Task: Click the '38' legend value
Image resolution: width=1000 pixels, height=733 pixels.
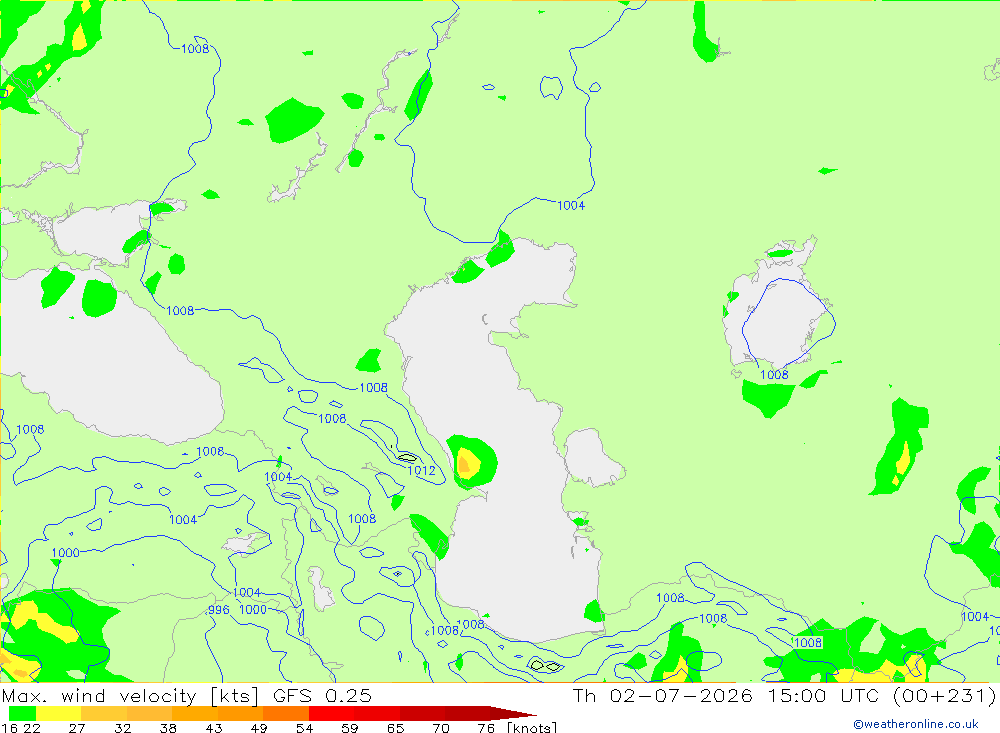Action: click(x=168, y=727)
